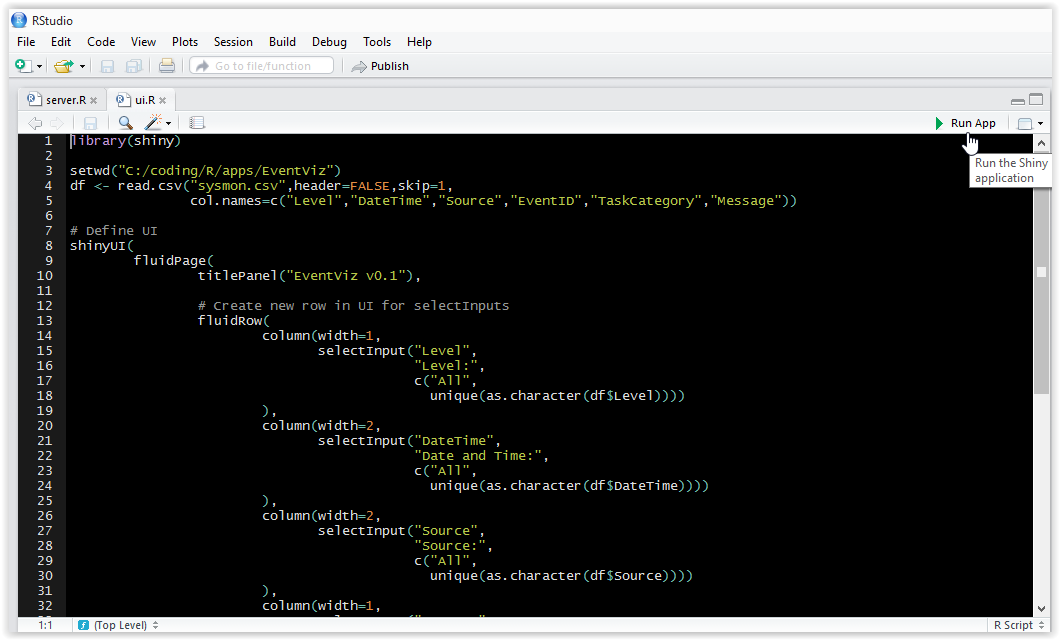The width and height of the screenshot is (1060, 640).
Task: Click the Code Tools magic wand icon
Action: click(153, 122)
